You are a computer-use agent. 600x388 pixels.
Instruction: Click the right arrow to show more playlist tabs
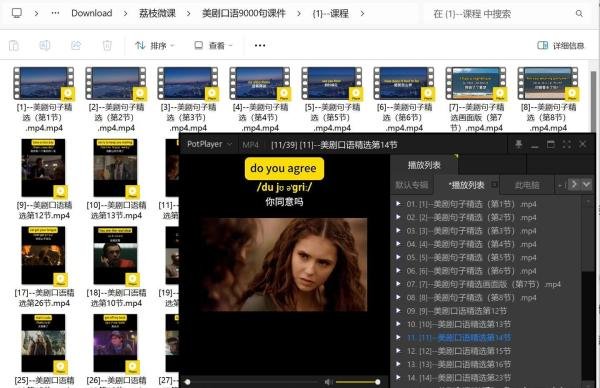point(574,184)
